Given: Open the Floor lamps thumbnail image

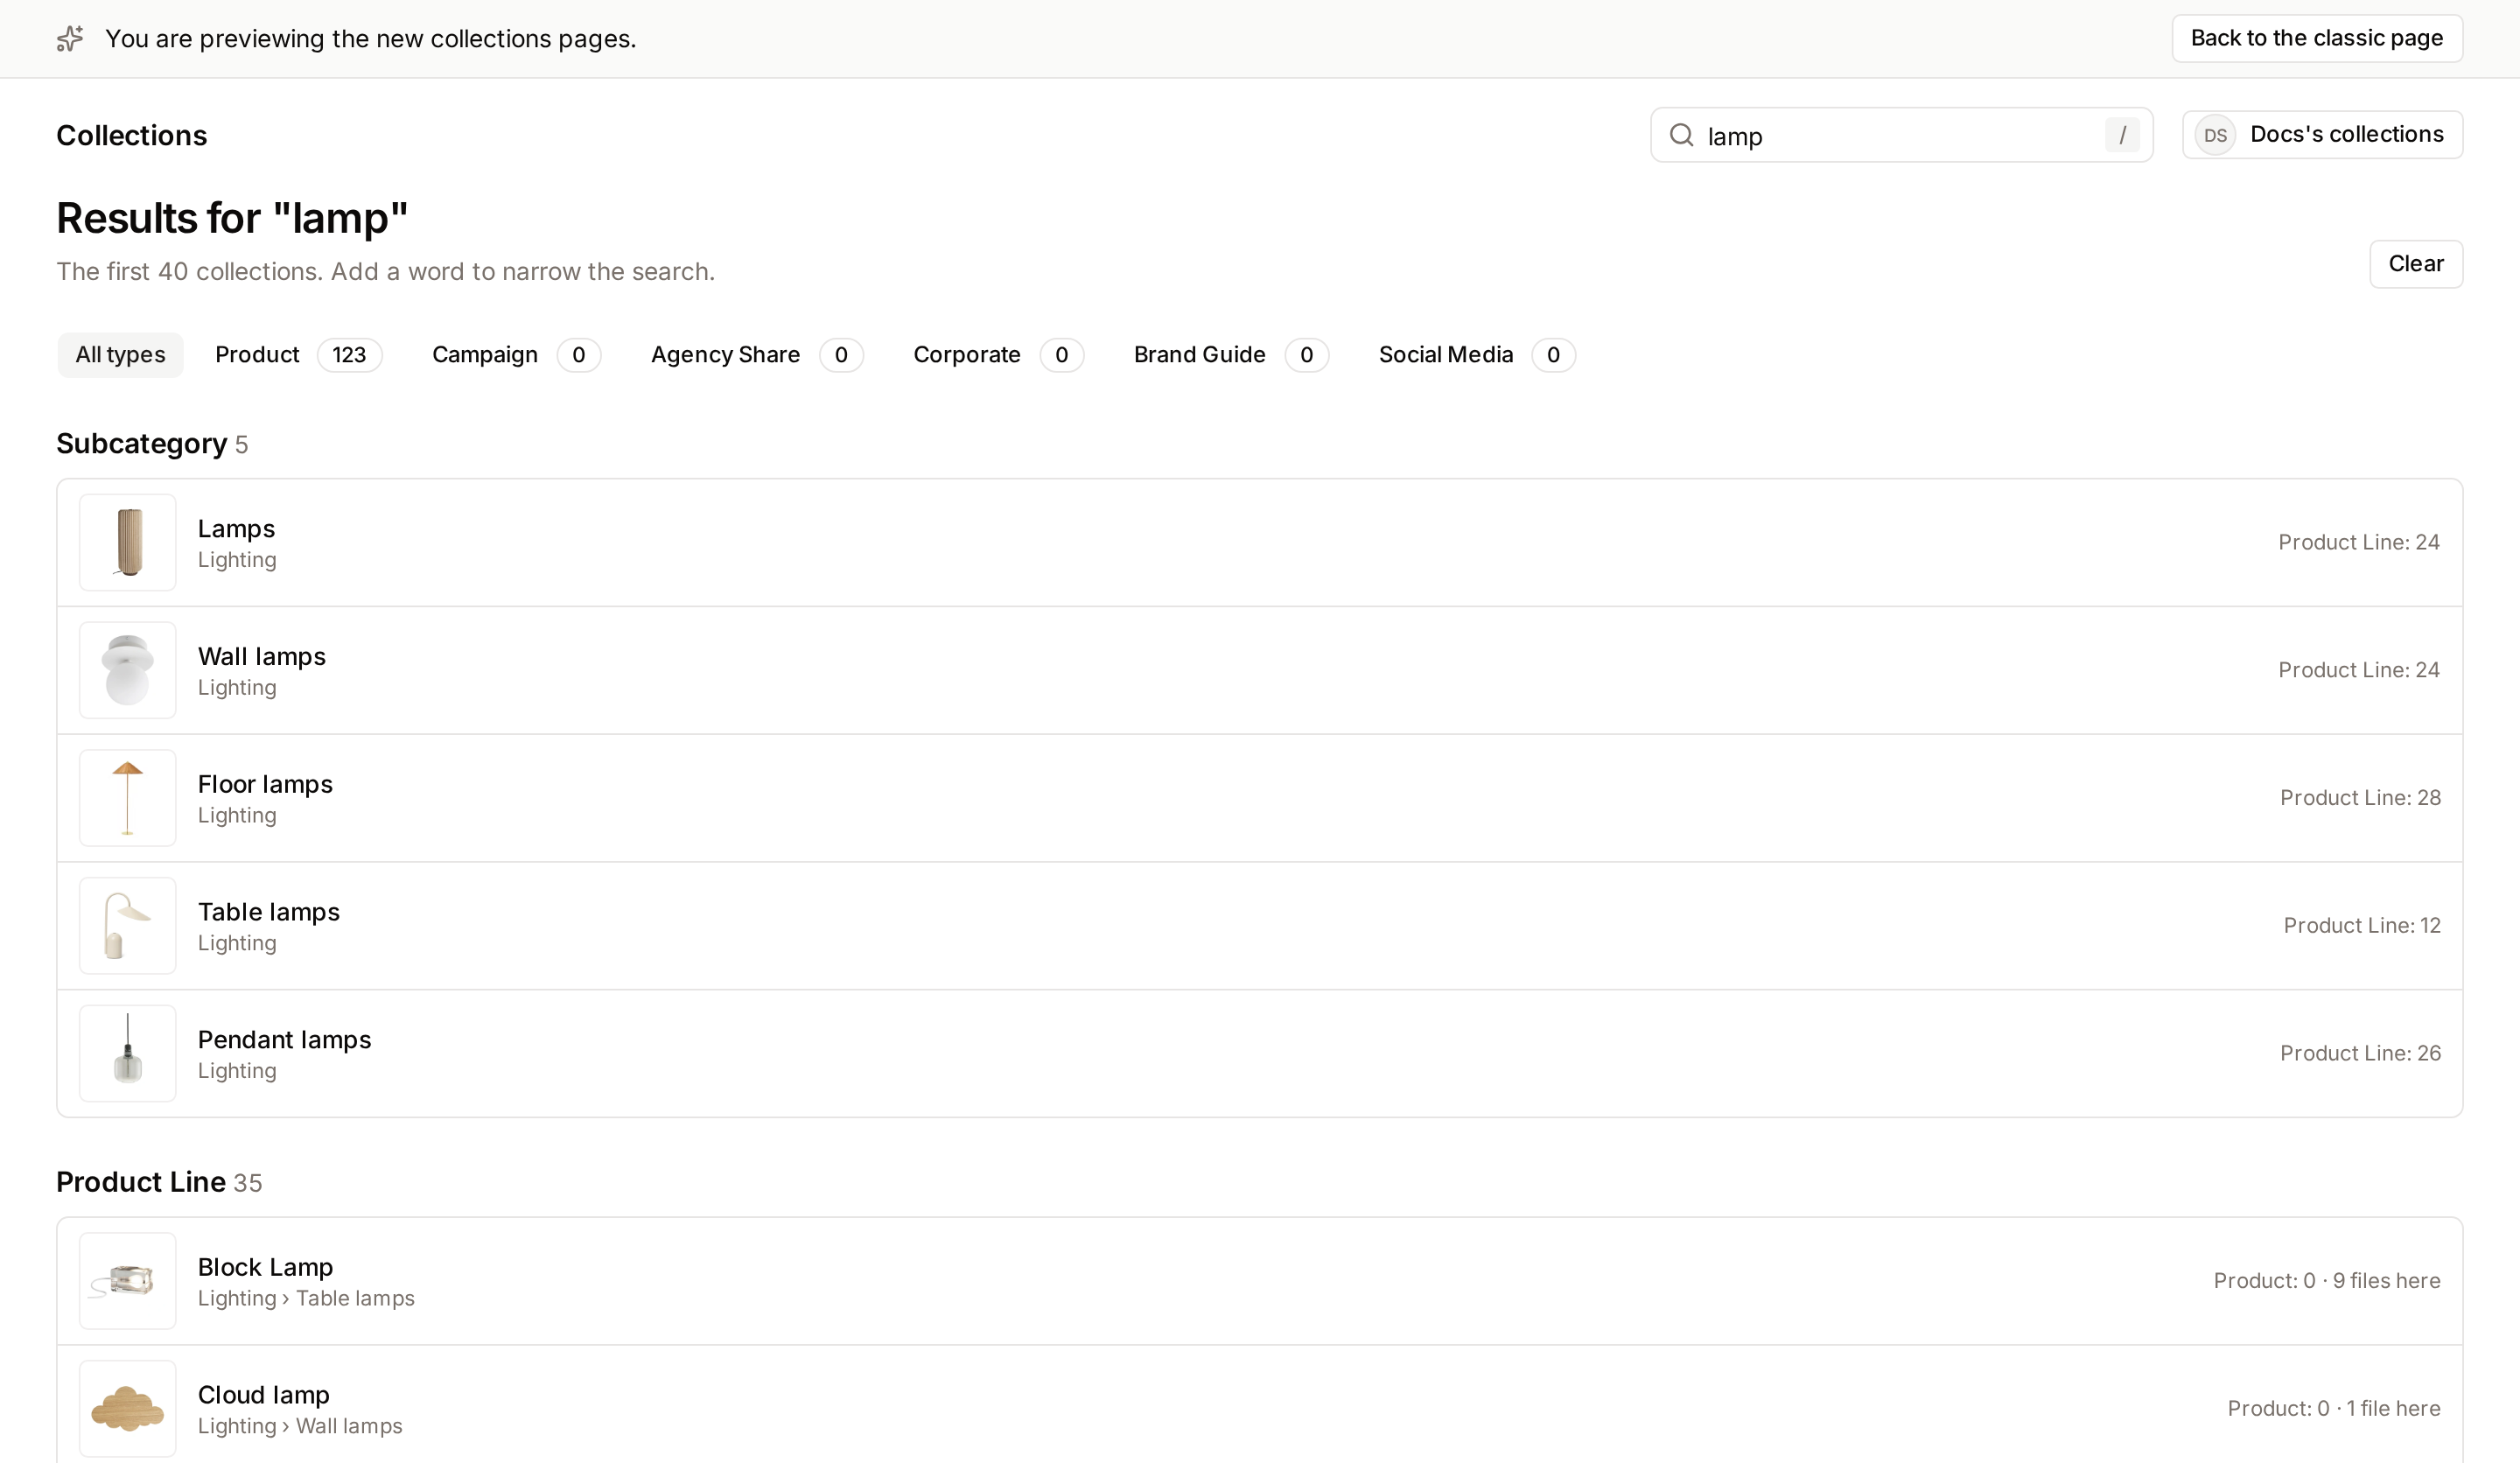Looking at the screenshot, I should (128, 799).
